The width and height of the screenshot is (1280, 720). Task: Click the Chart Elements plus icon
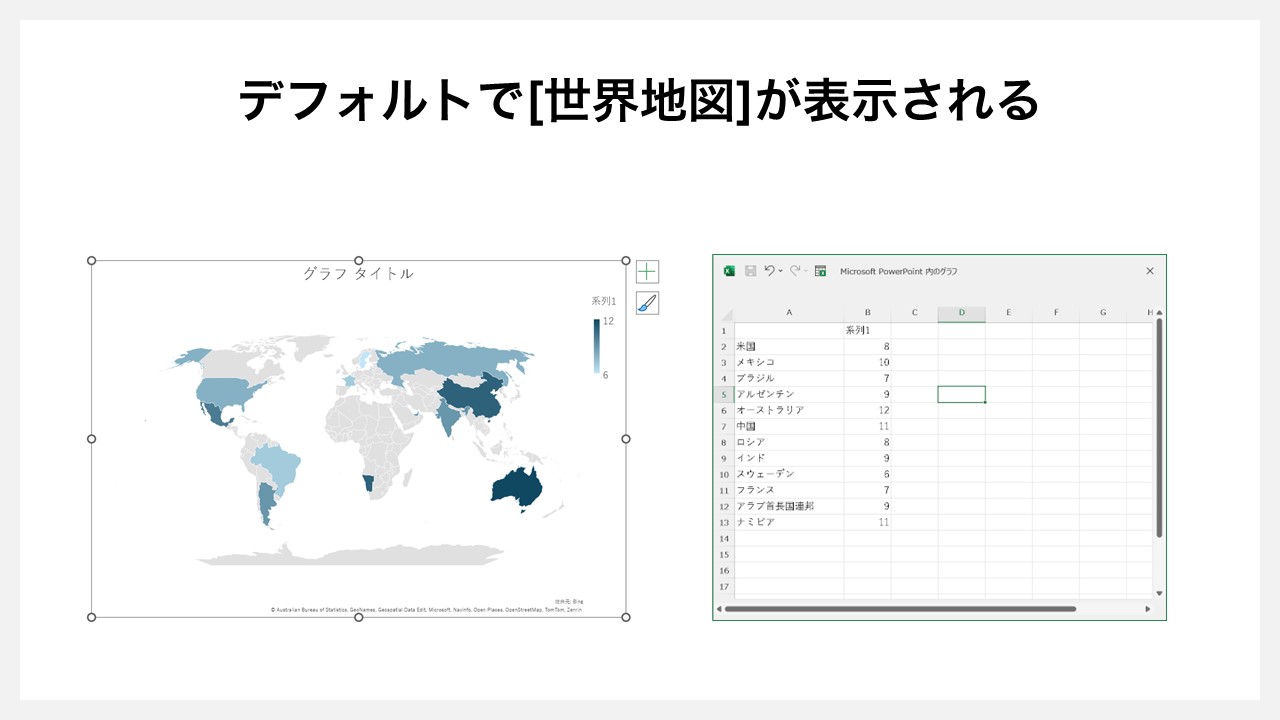tap(647, 271)
